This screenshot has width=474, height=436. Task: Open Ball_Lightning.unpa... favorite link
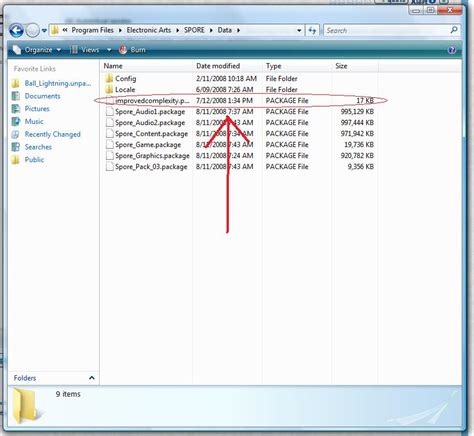pyautogui.click(x=58, y=83)
